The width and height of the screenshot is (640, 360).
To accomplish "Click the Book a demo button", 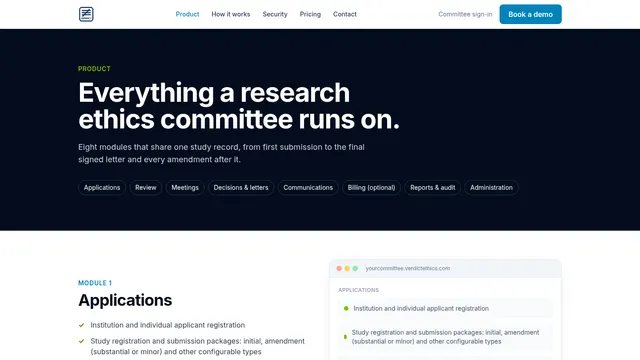I will pyautogui.click(x=531, y=14).
